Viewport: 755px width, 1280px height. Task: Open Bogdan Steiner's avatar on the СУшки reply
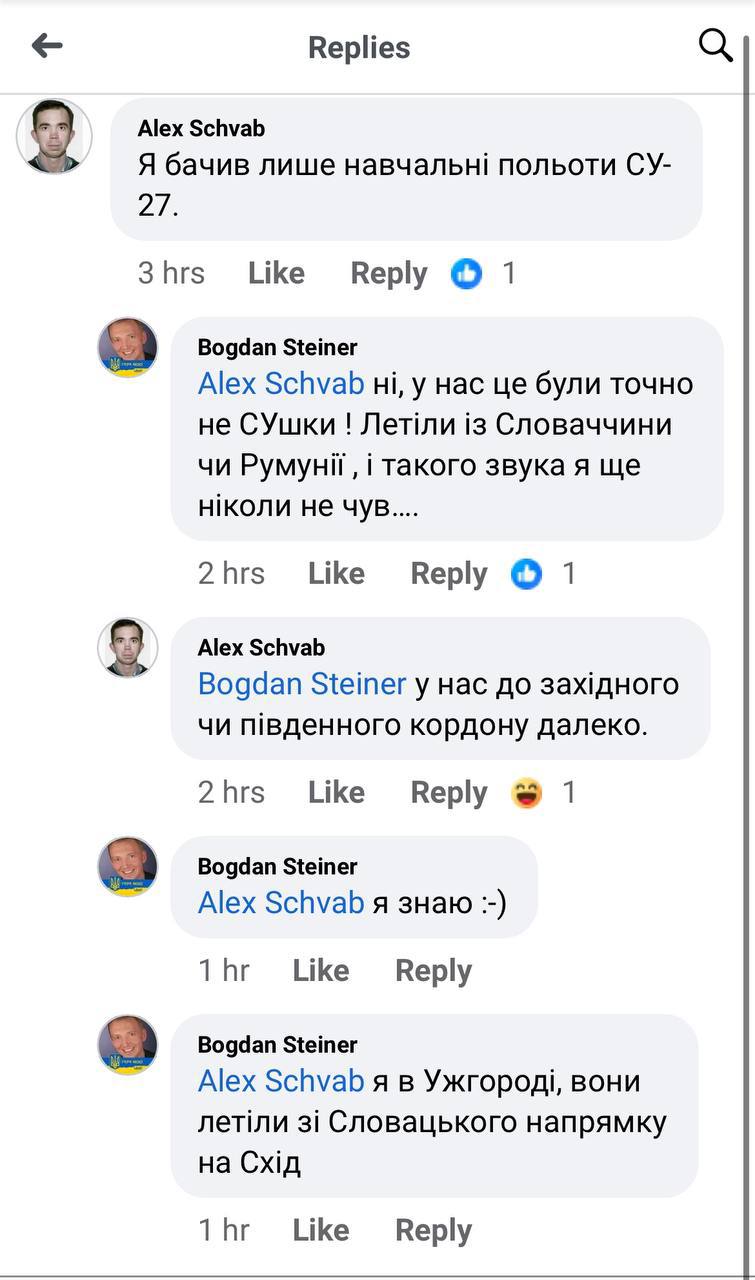pos(127,347)
